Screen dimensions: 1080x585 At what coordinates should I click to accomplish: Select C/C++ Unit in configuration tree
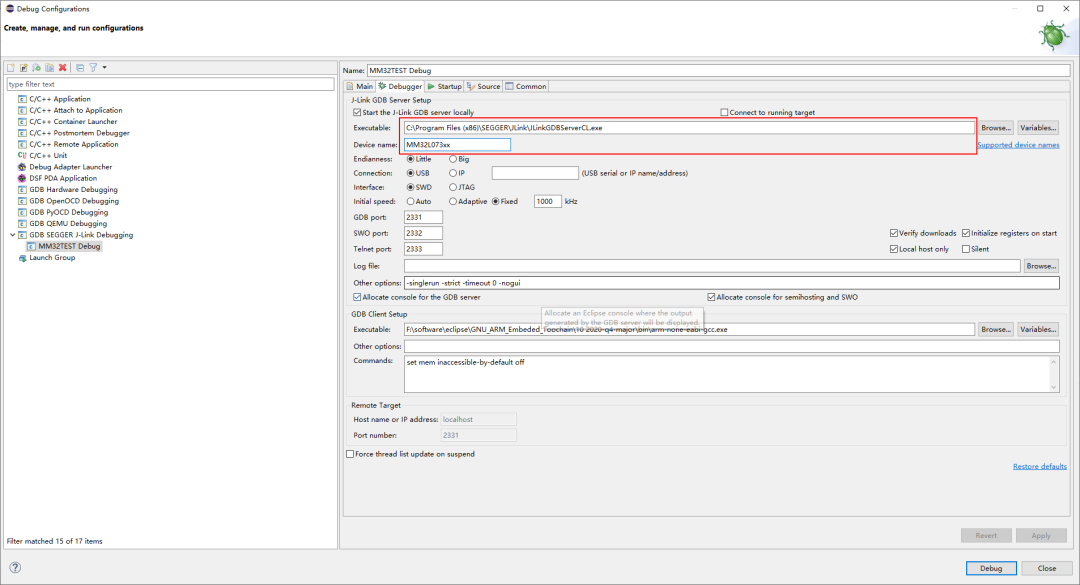pyautogui.click(x=48, y=156)
